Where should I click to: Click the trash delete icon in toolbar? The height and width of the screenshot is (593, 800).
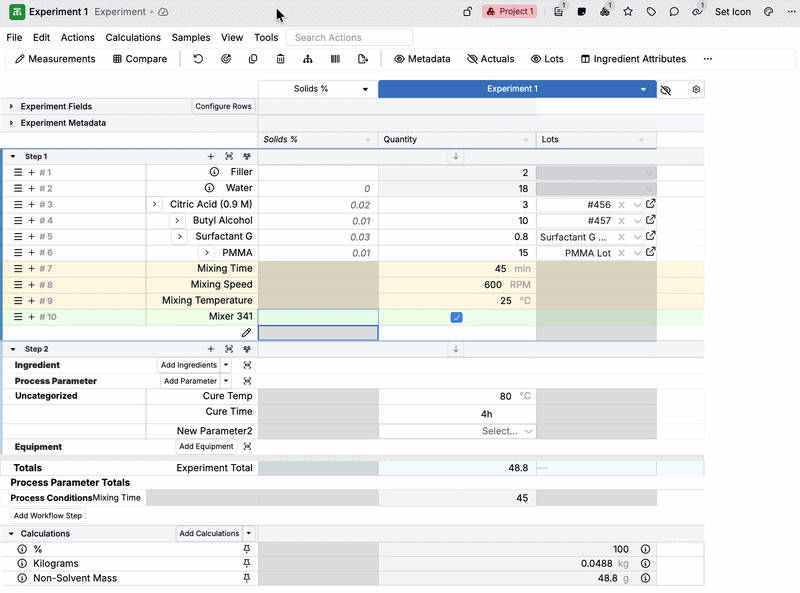click(x=280, y=59)
